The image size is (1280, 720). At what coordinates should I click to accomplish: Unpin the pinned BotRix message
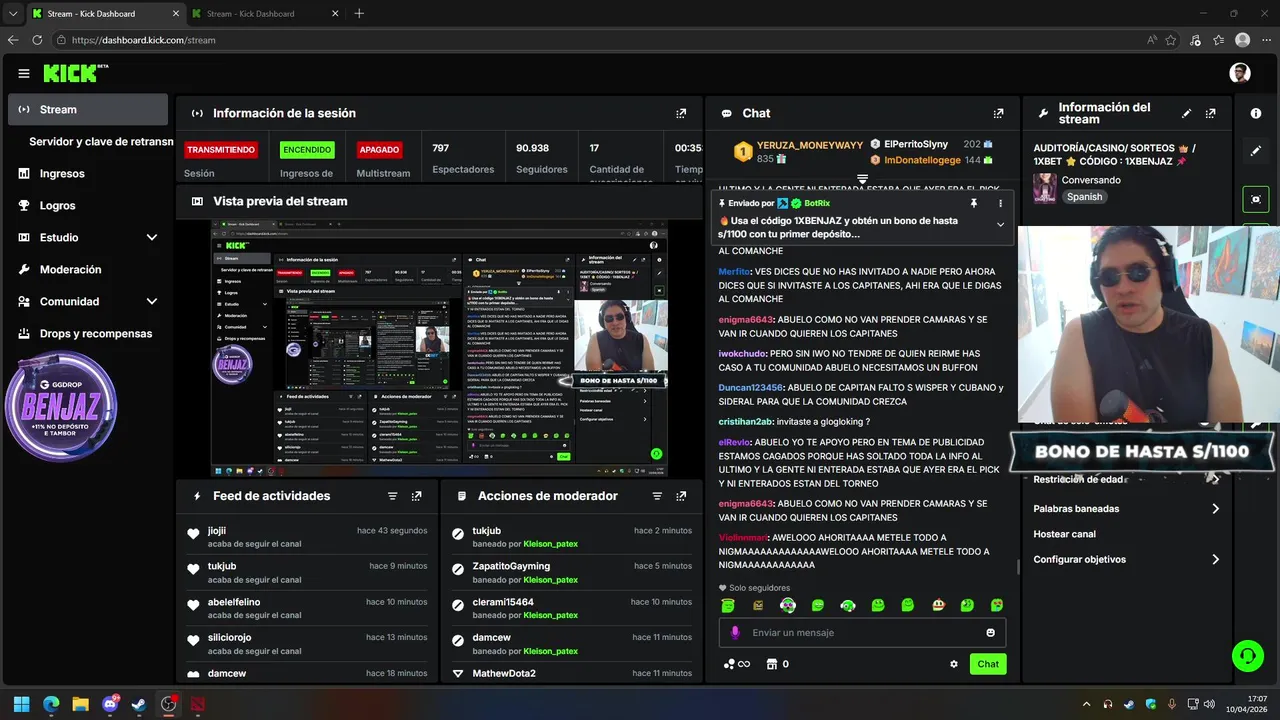point(974,203)
